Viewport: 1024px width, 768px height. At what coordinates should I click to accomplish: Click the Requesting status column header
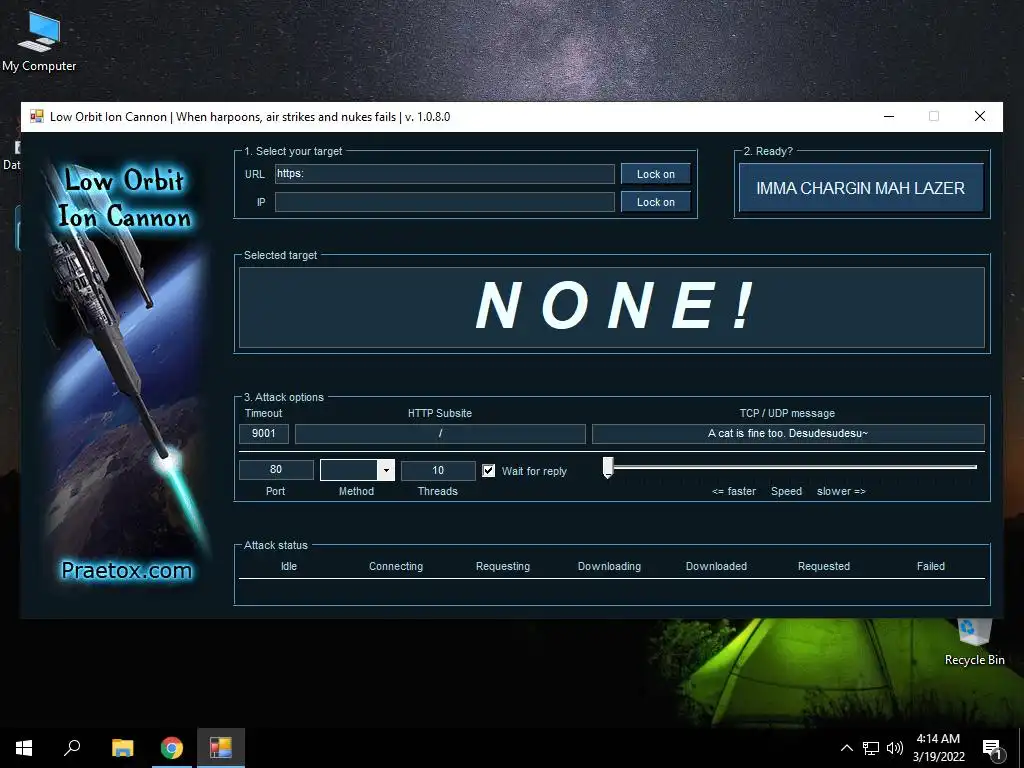(503, 566)
